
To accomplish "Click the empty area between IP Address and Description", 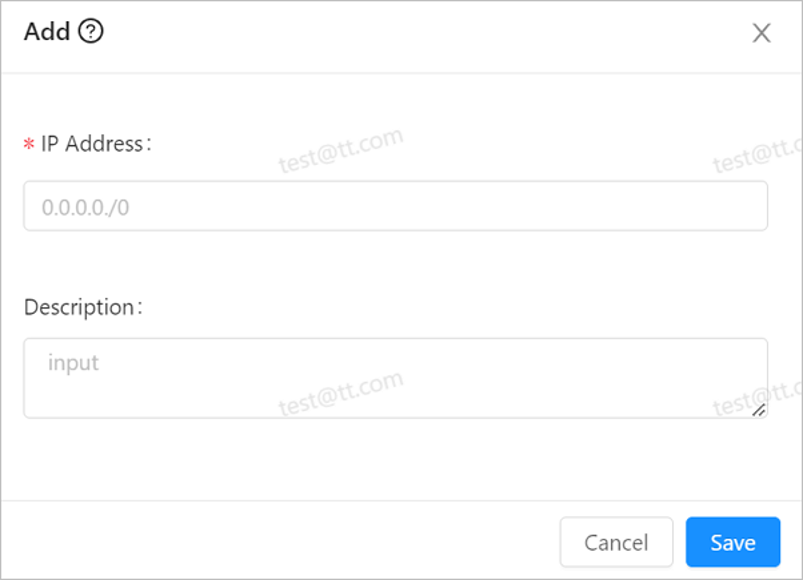I will (395, 264).
